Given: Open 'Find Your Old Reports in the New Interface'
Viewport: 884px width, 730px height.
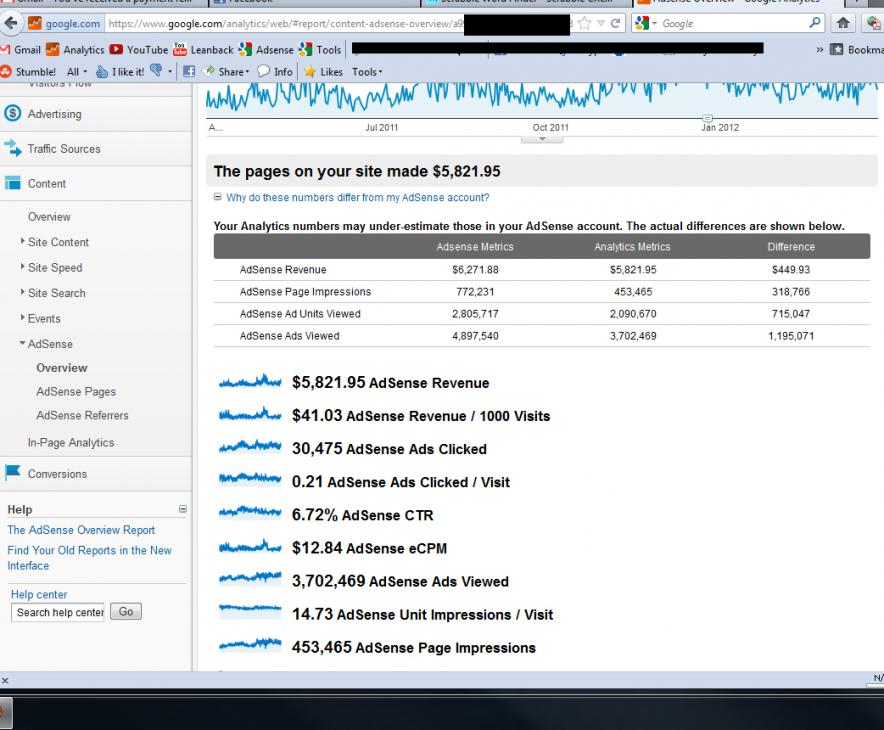Looking at the screenshot, I should [90, 558].
